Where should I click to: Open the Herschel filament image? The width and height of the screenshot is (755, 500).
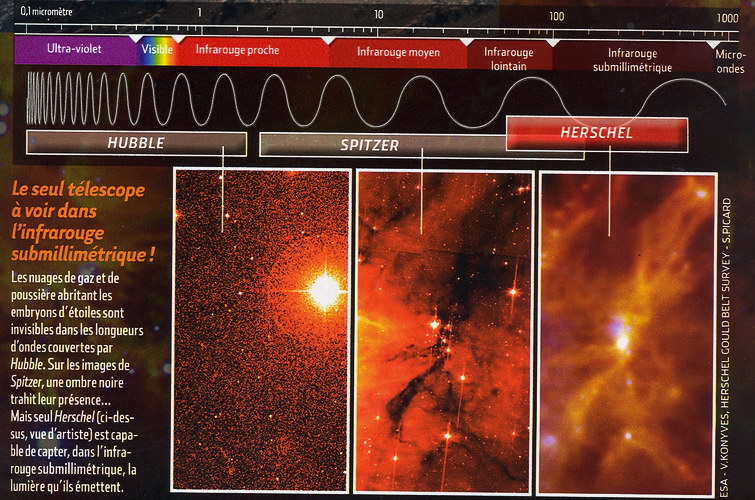(x=626, y=333)
